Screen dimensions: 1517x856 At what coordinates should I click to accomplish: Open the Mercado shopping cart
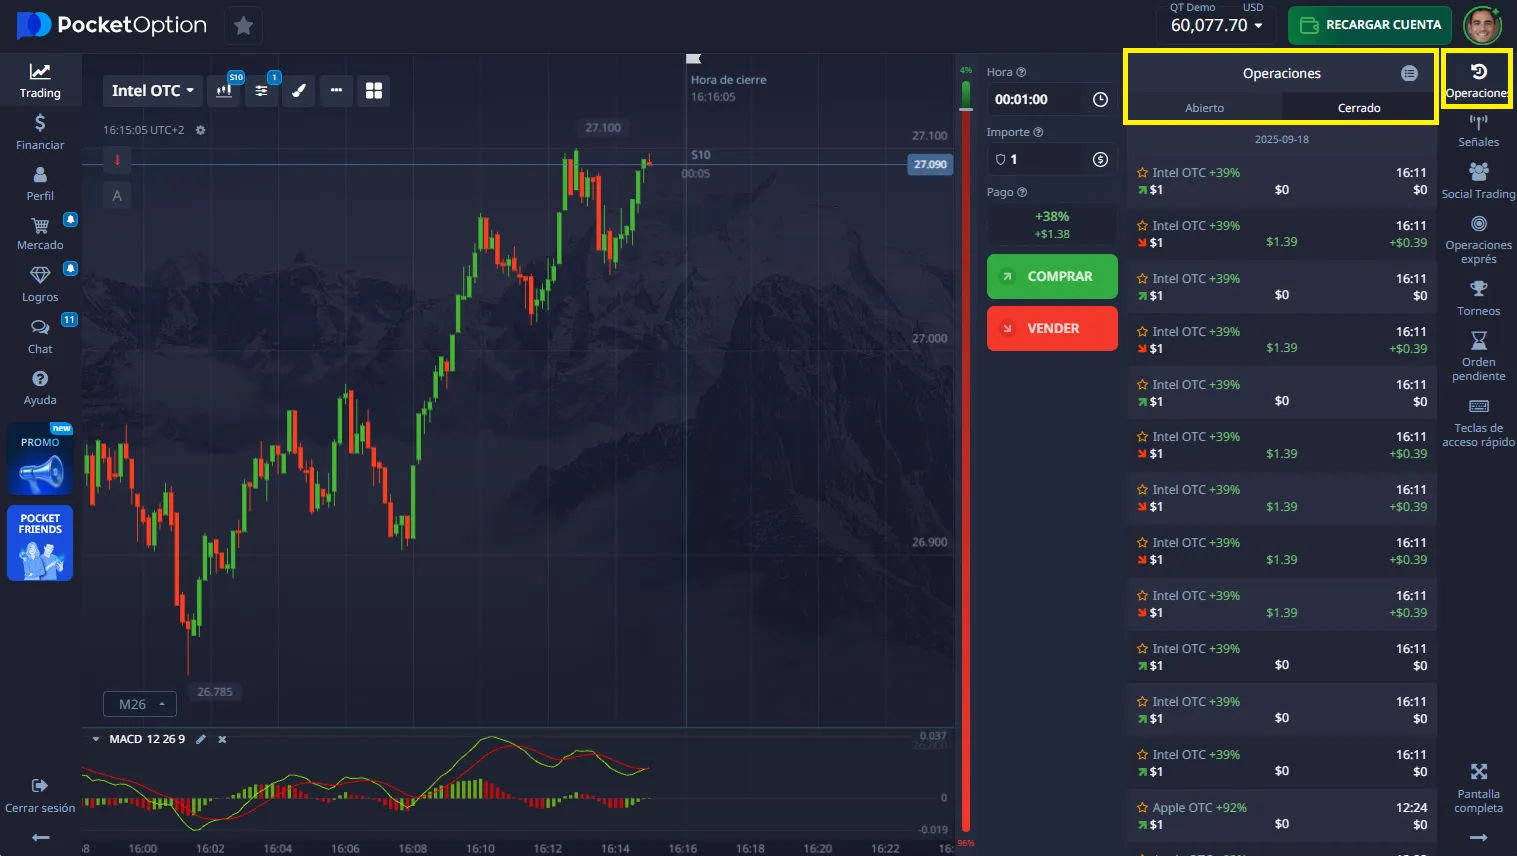[40, 235]
